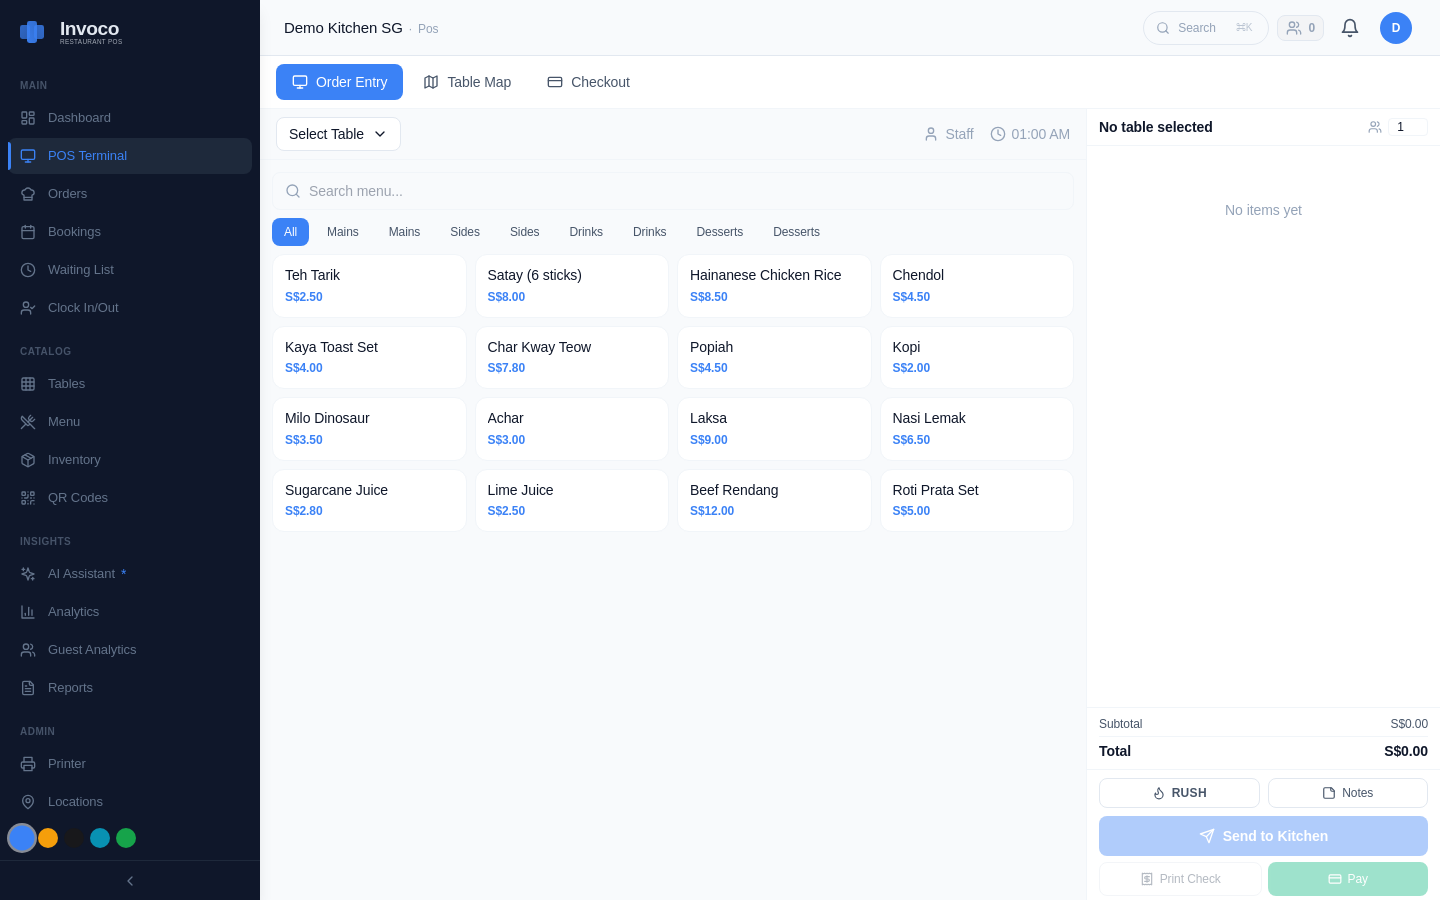Screen dimensions: 1440x900
Task: Switch to the Table Map tab
Action: tap(467, 82)
